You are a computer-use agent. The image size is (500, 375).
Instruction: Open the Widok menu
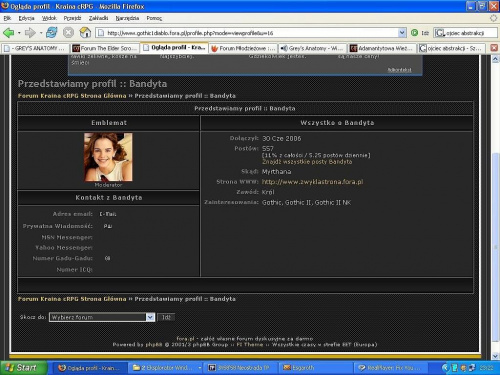click(x=49, y=18)
